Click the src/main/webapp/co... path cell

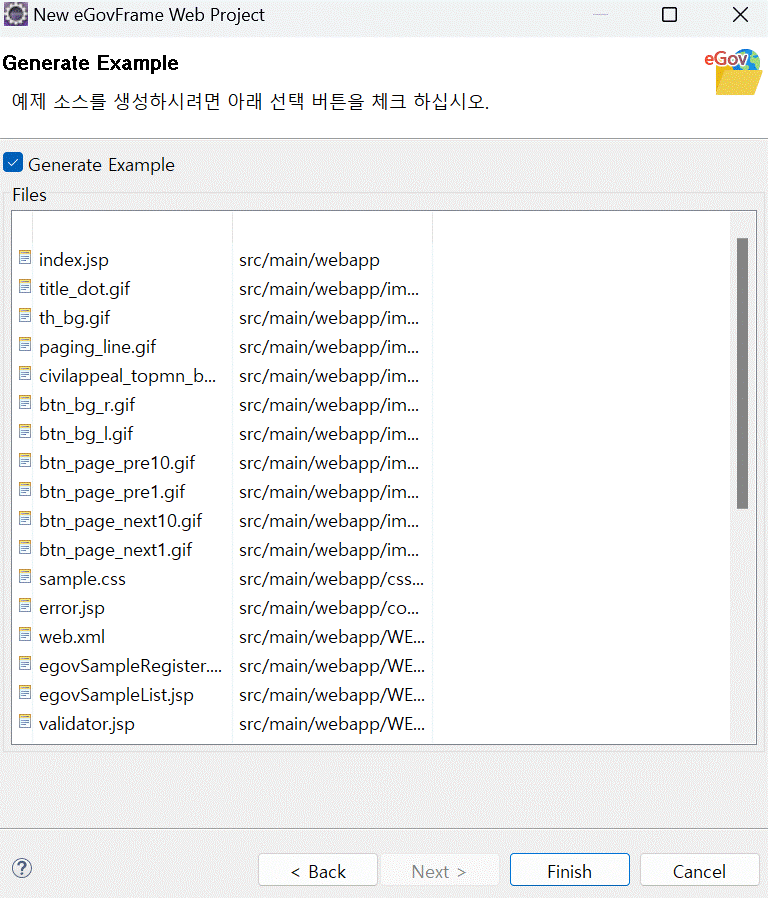[x=329, y=608]
